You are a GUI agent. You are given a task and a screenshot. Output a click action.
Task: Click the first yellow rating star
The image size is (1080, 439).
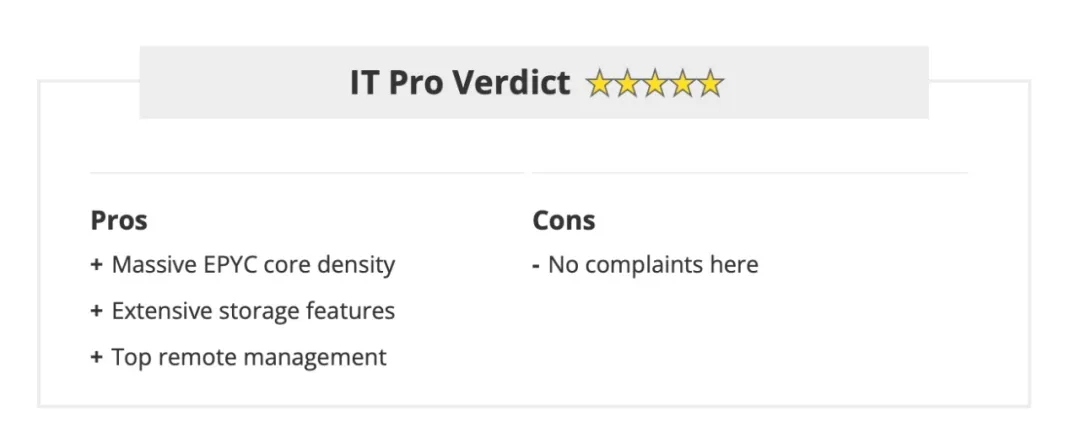point(599,83)
